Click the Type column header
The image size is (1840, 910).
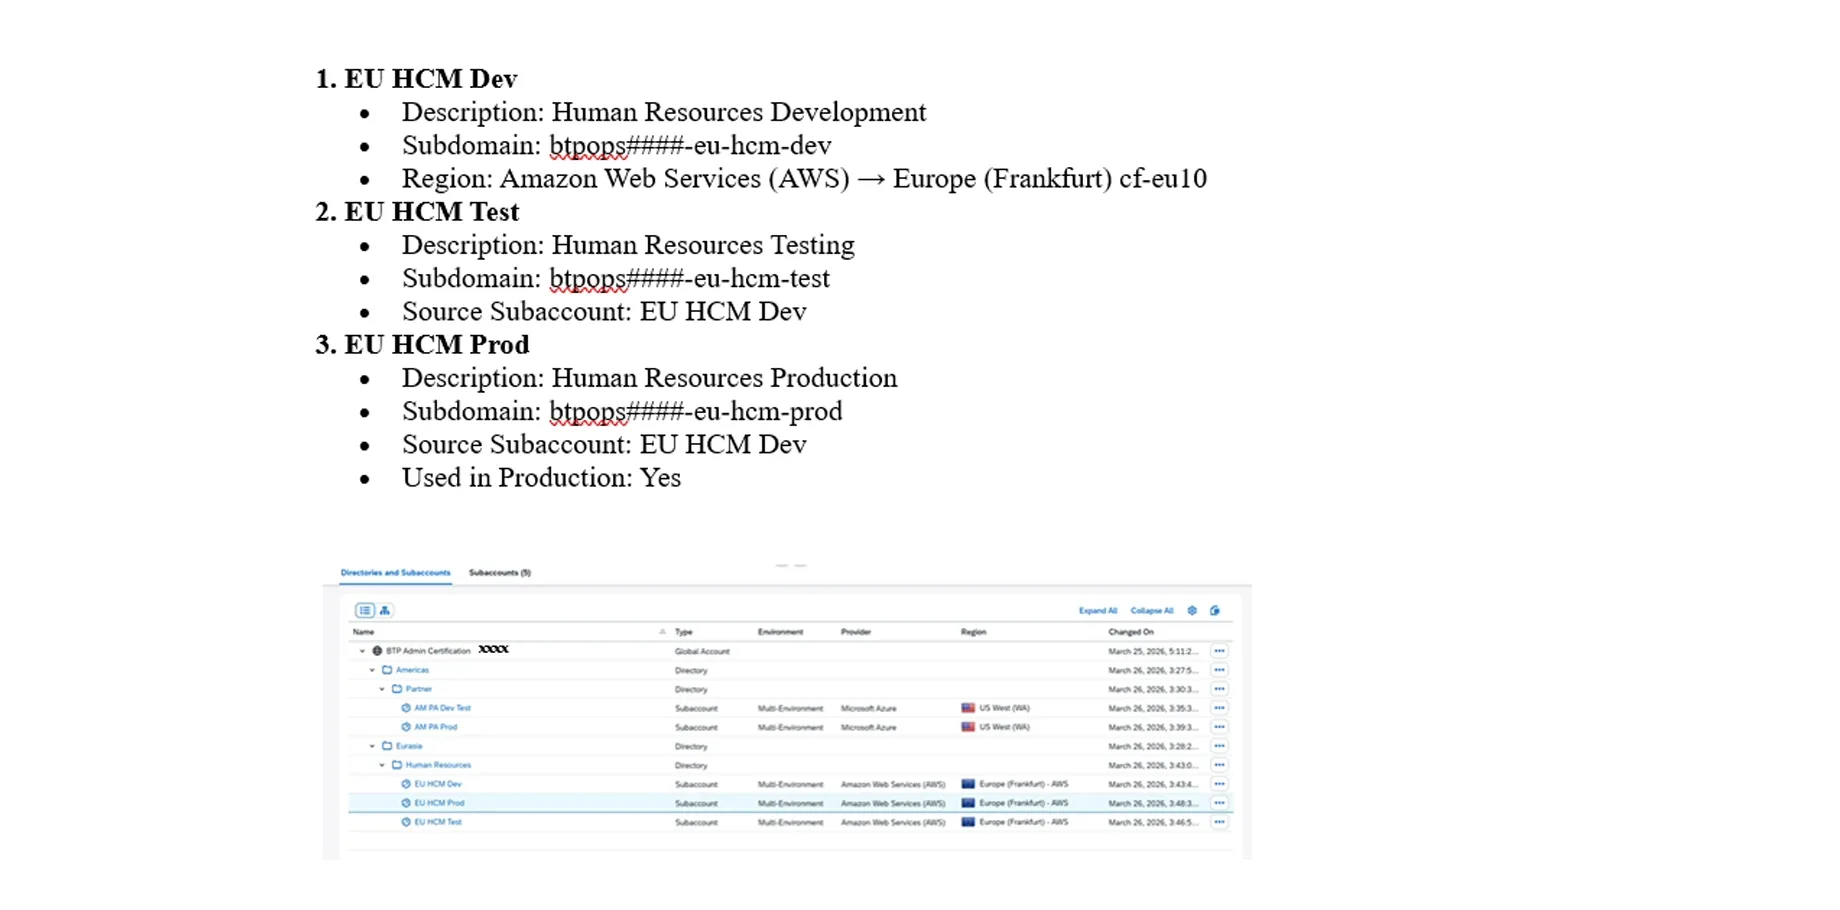click(x=684, y=632)
